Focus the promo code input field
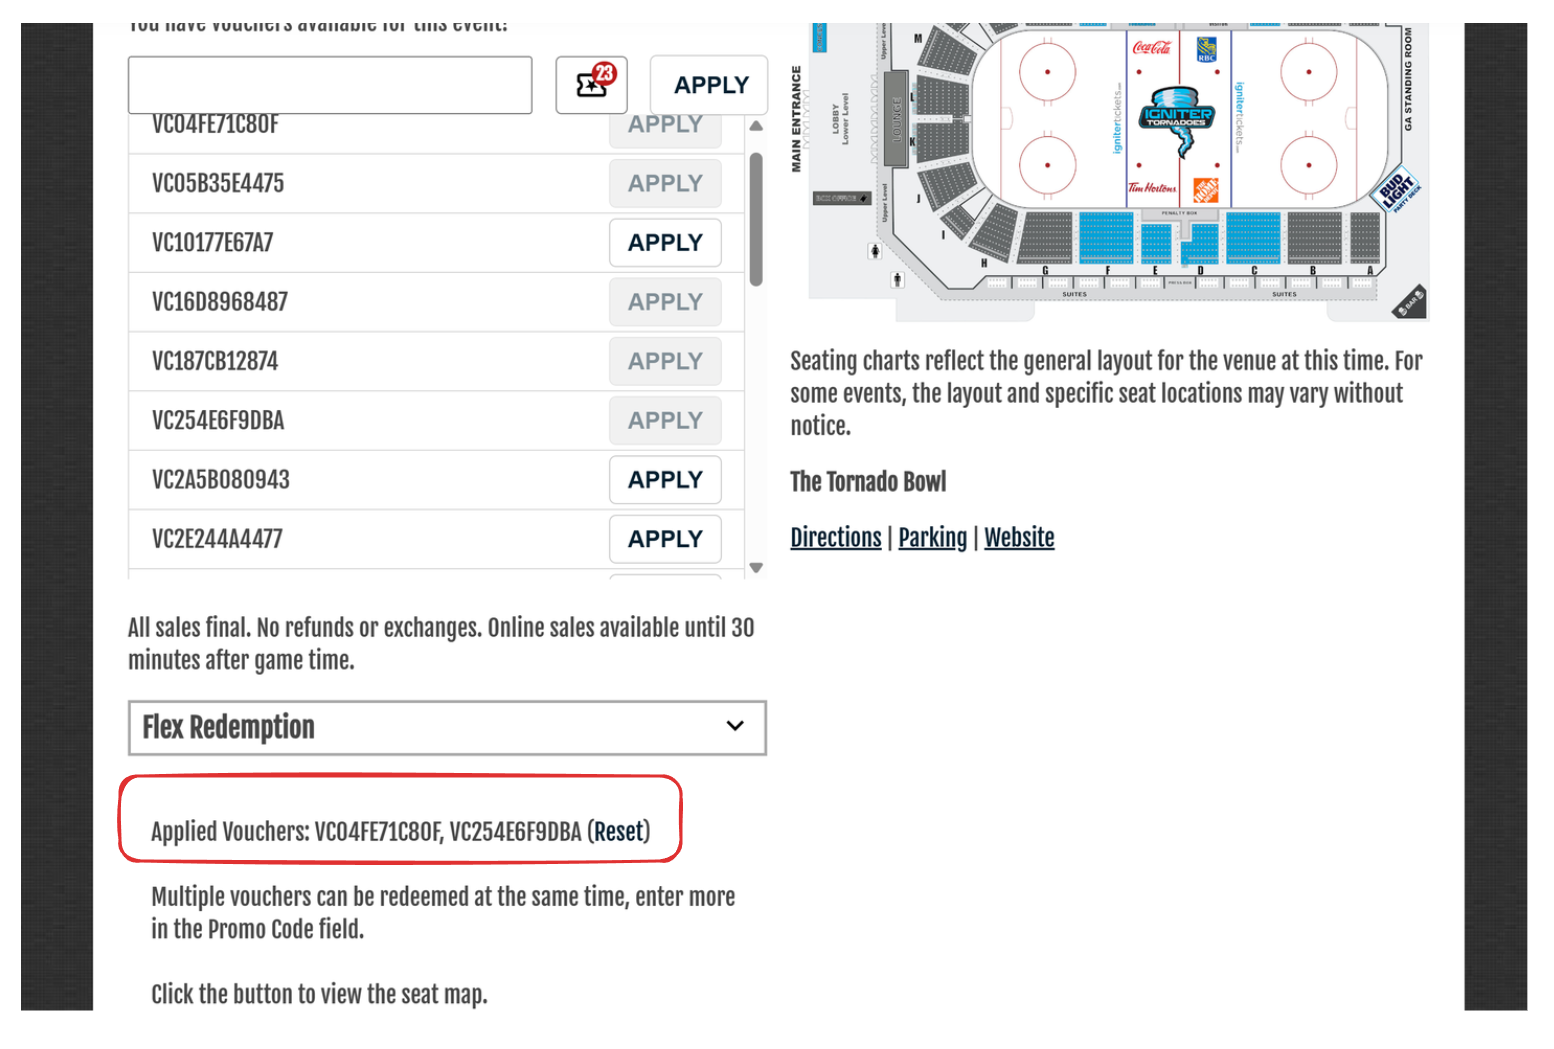The height and width of the screenshot is (1049, 1554). tap(330, 85)
